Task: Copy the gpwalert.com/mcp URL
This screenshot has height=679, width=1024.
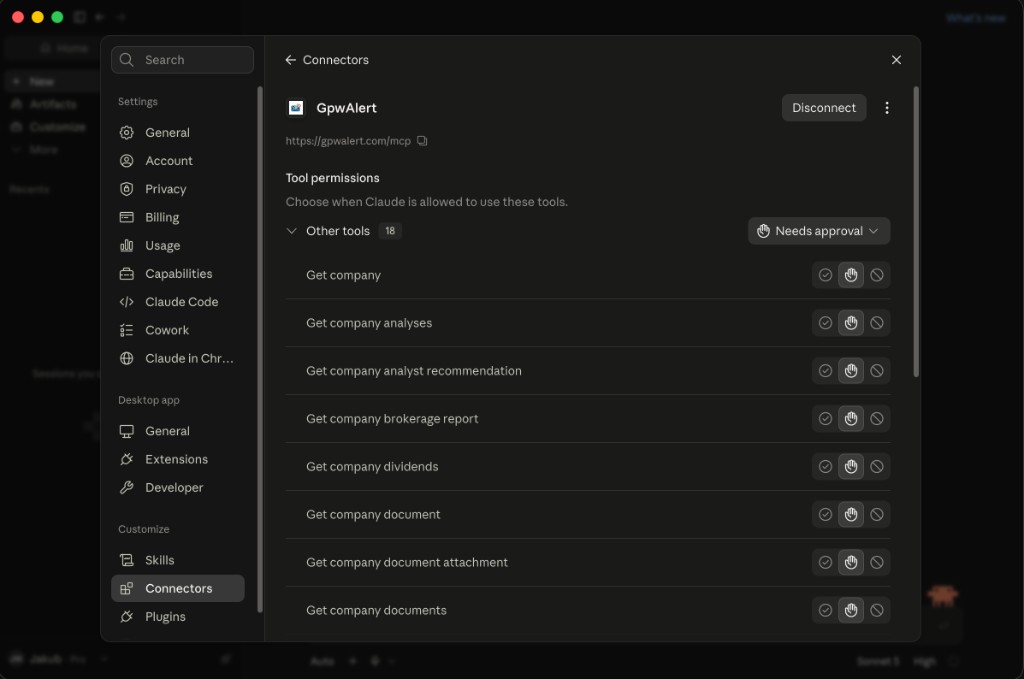Action: 422,140
